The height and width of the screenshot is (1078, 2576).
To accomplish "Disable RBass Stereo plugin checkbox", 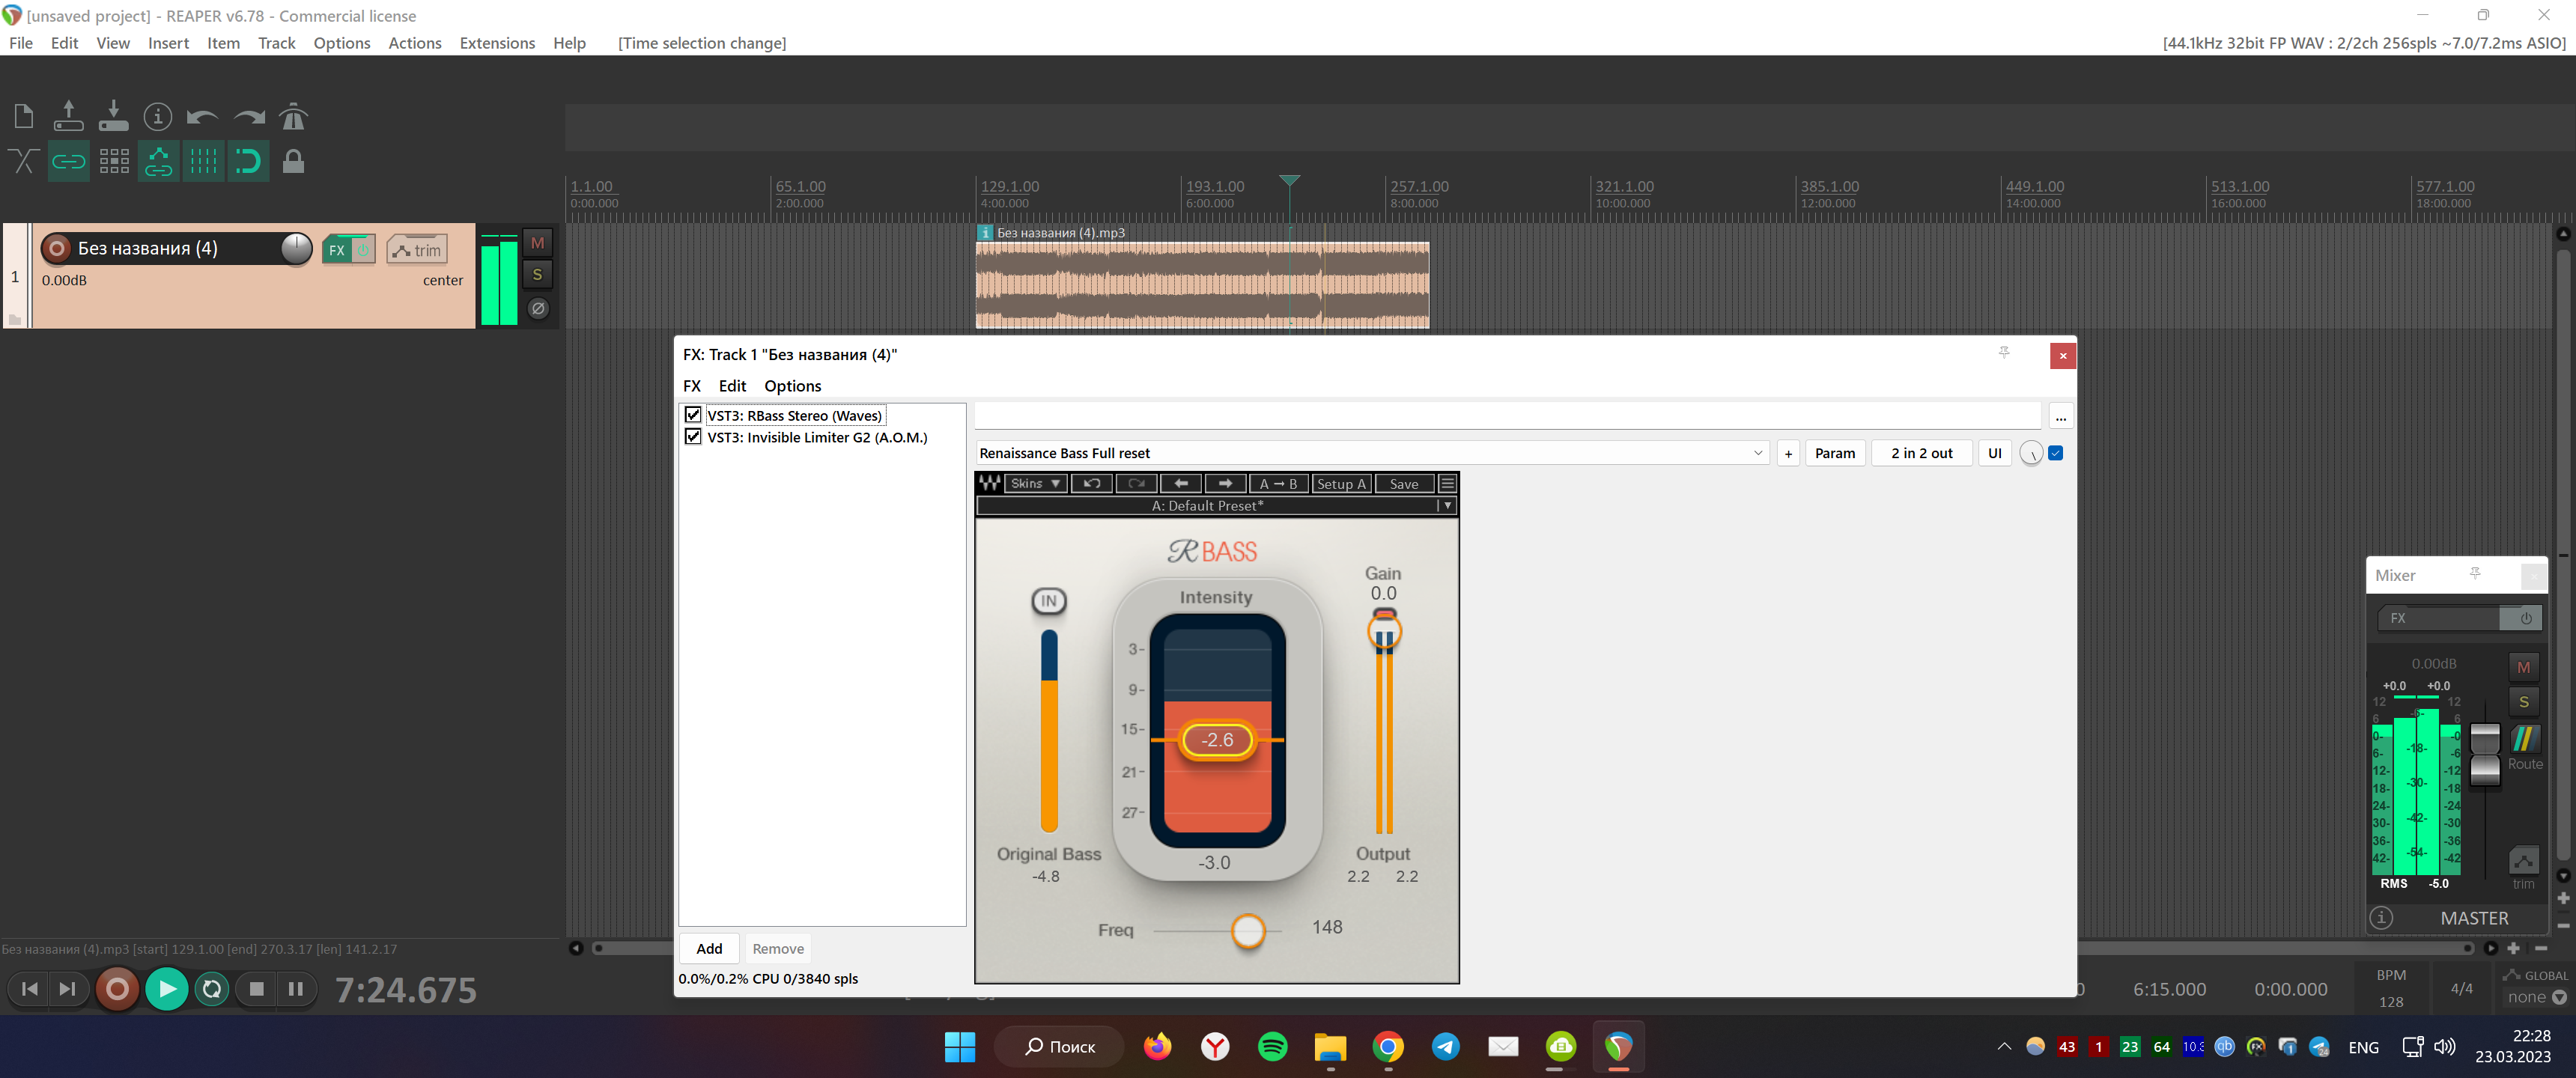I will [692, 415].
